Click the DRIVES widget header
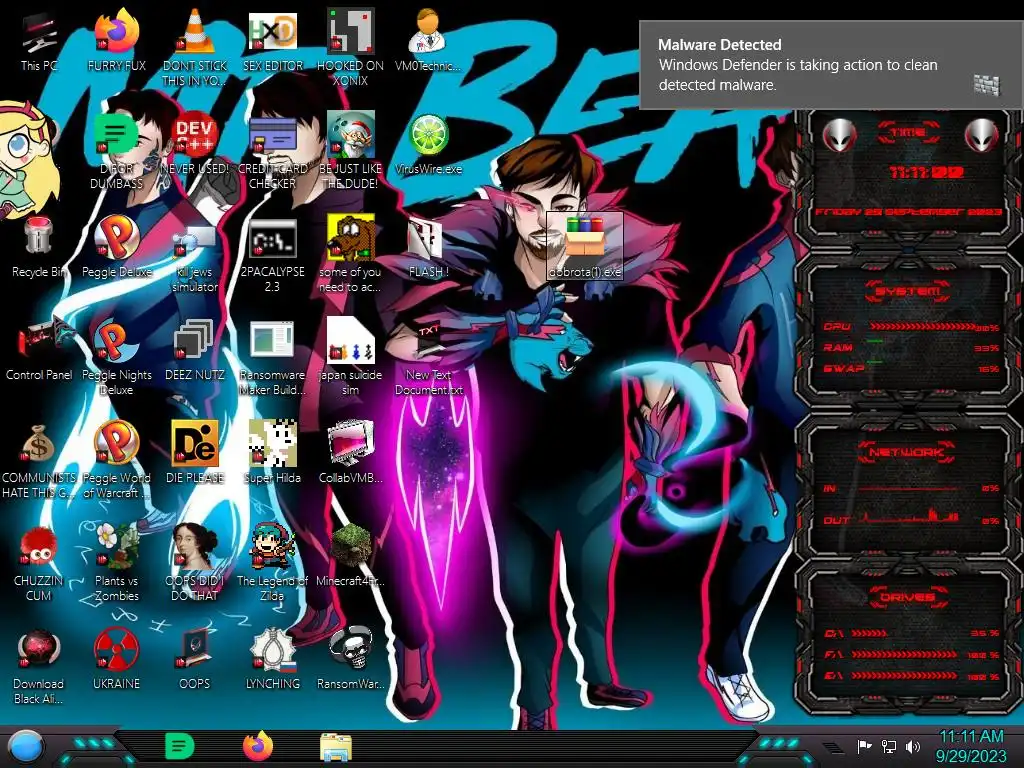This screenshot has width=1024, height=768. click(908, 597)
